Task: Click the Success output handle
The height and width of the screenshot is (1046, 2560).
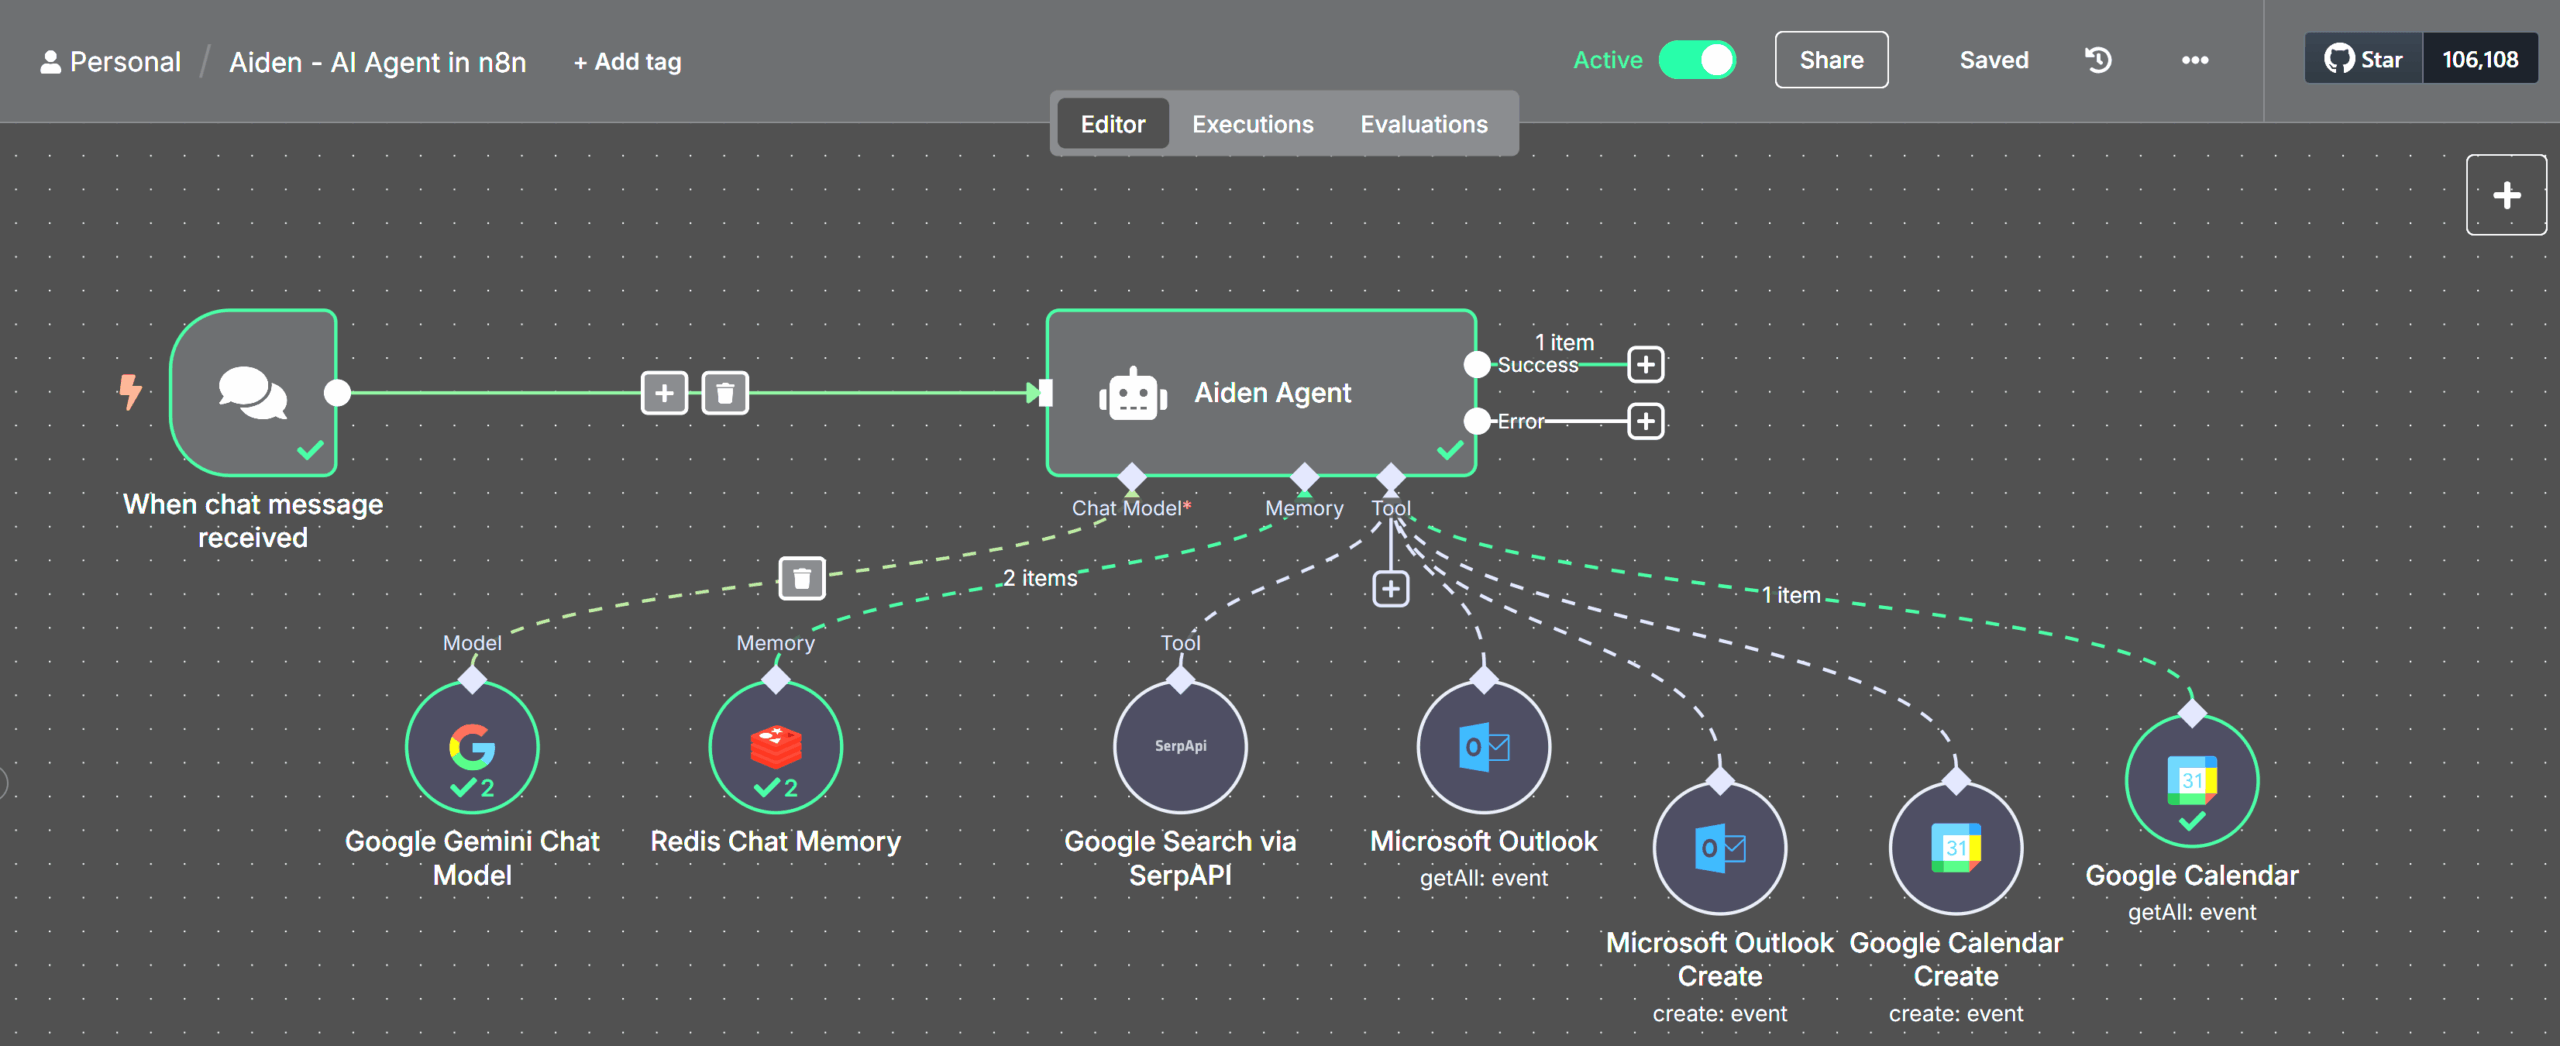Action: click(1477, 364)
